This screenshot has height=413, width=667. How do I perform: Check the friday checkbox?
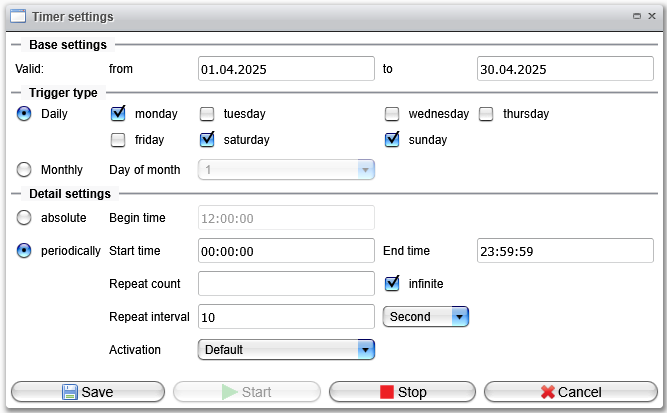(118, 140)
